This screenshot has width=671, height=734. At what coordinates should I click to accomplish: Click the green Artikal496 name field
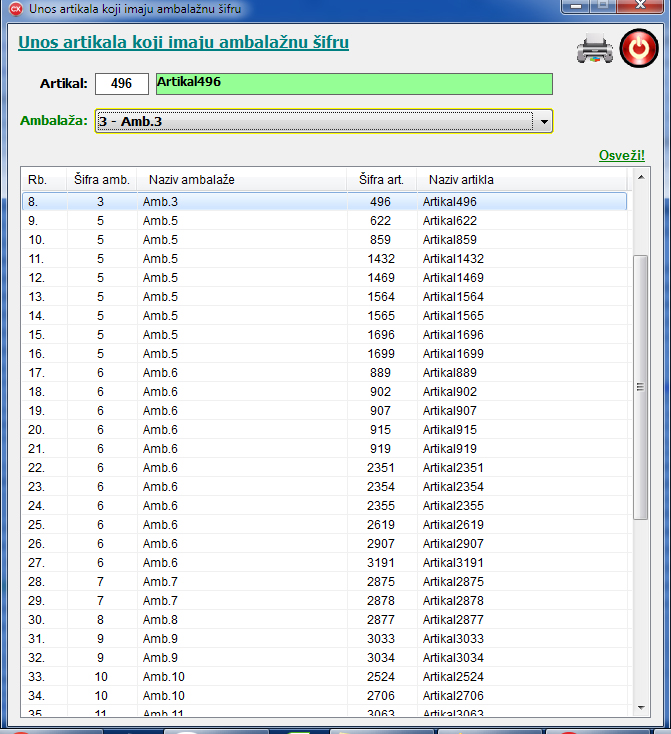pos(354,84)
